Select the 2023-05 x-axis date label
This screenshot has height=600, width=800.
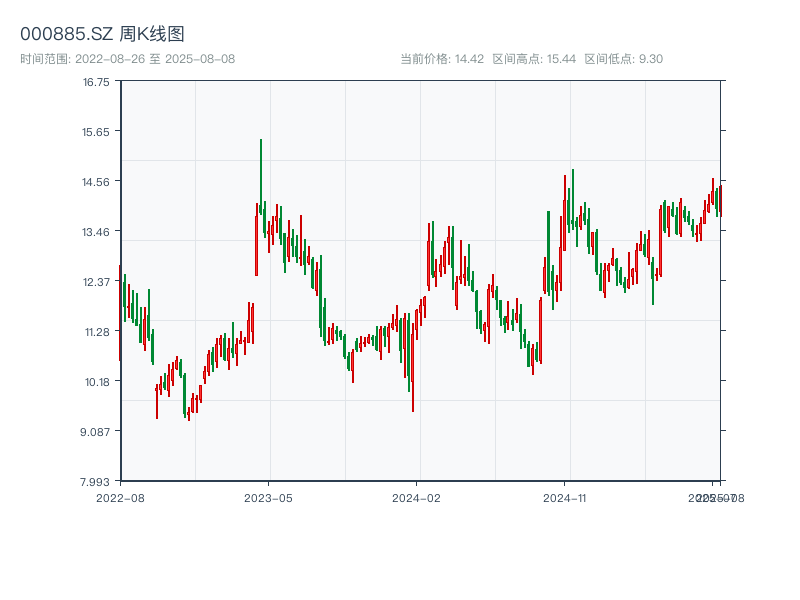[x=268, y=497]
